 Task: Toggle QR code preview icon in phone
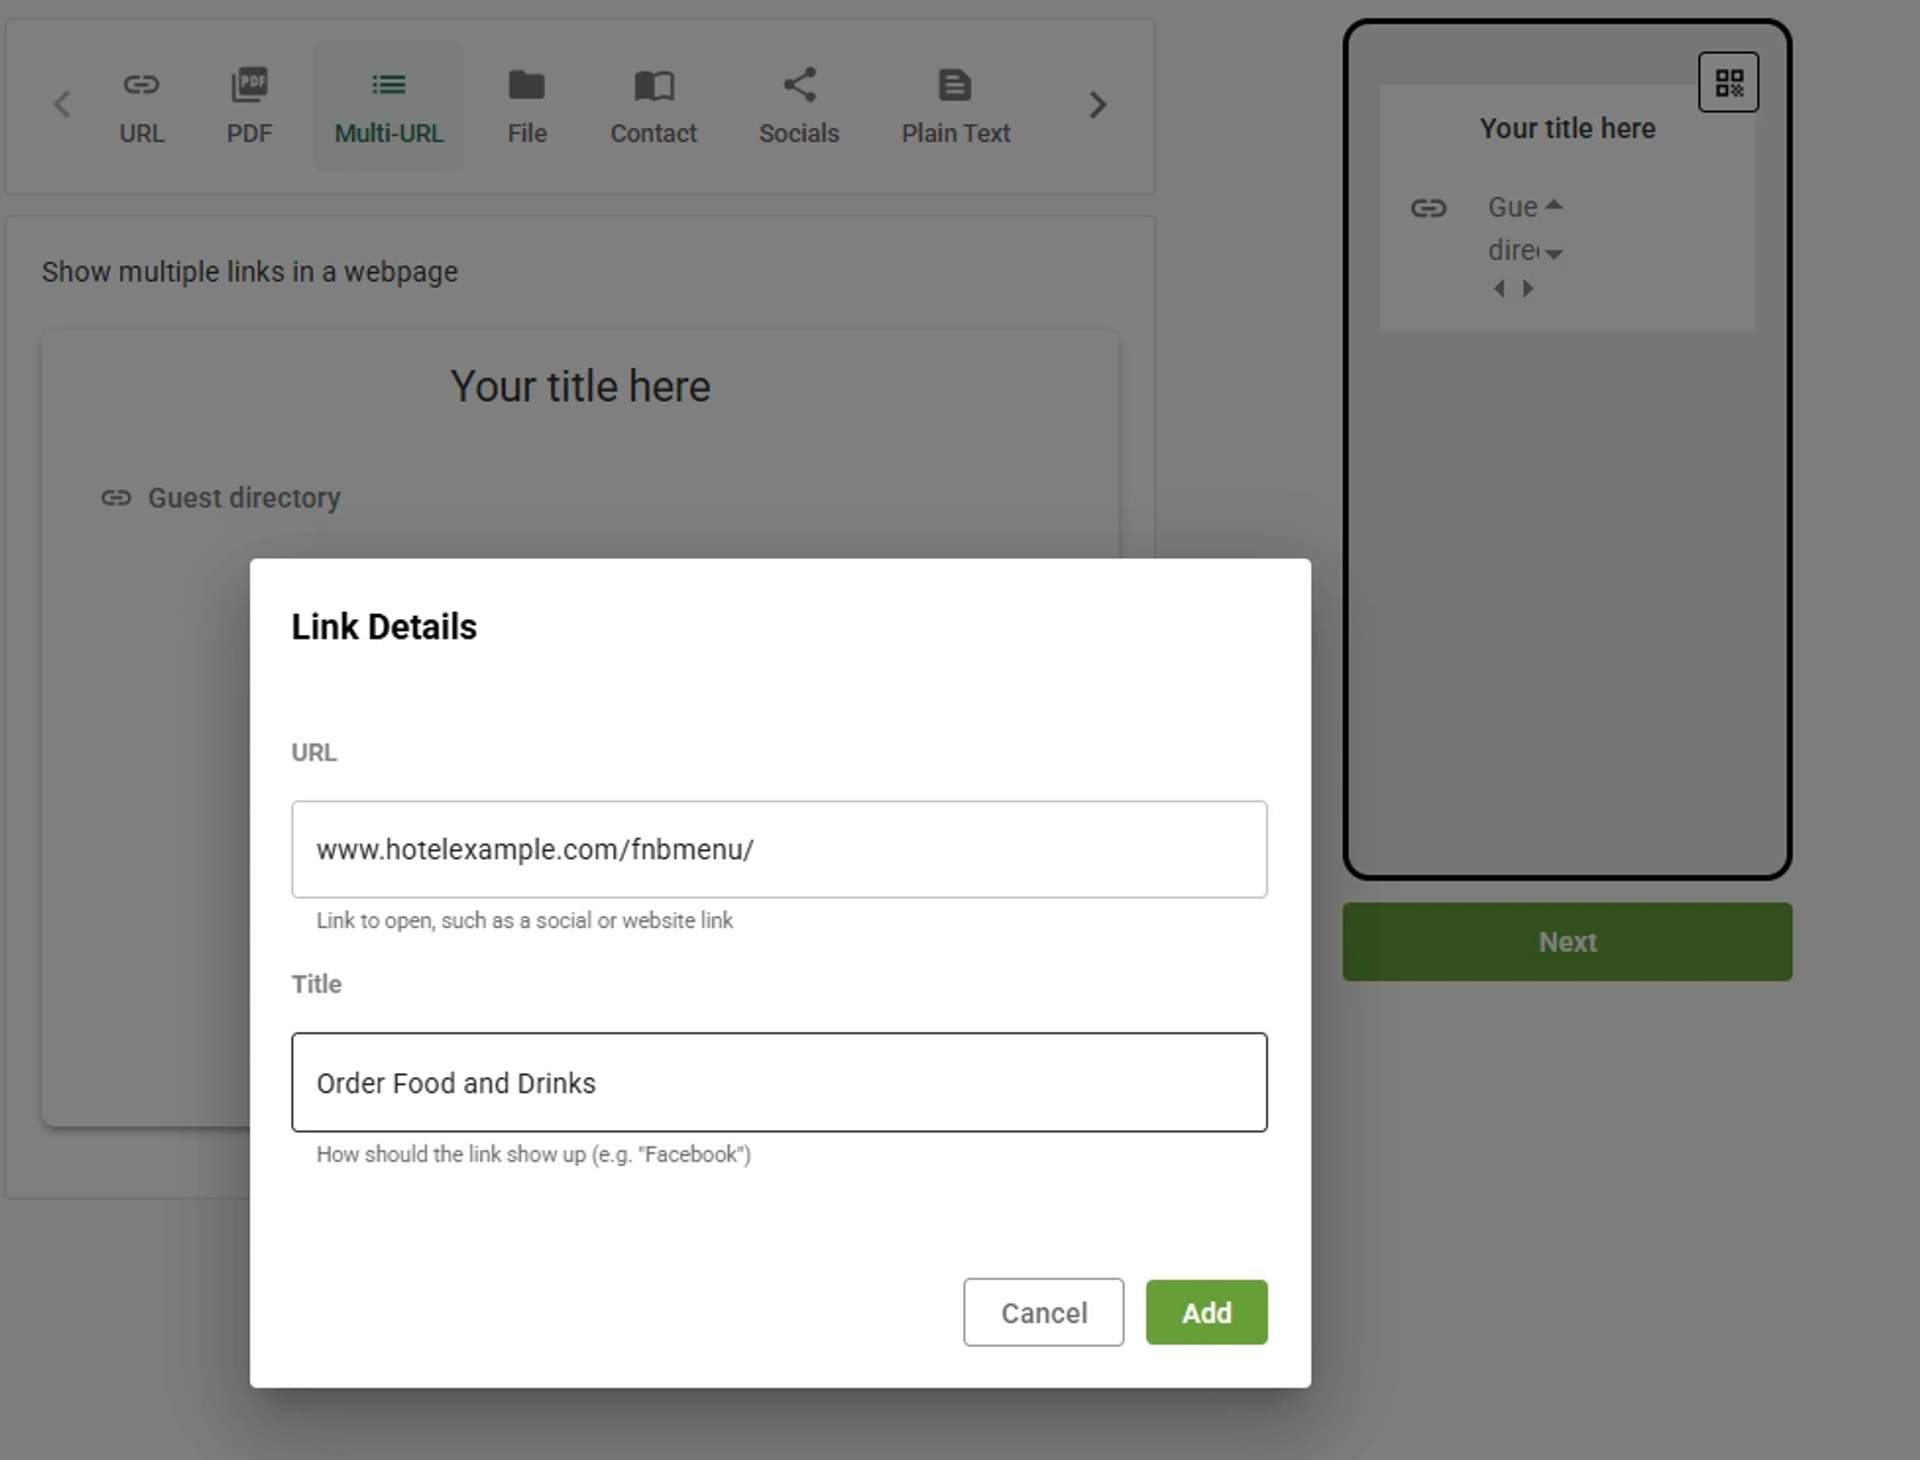point(1729,82)
